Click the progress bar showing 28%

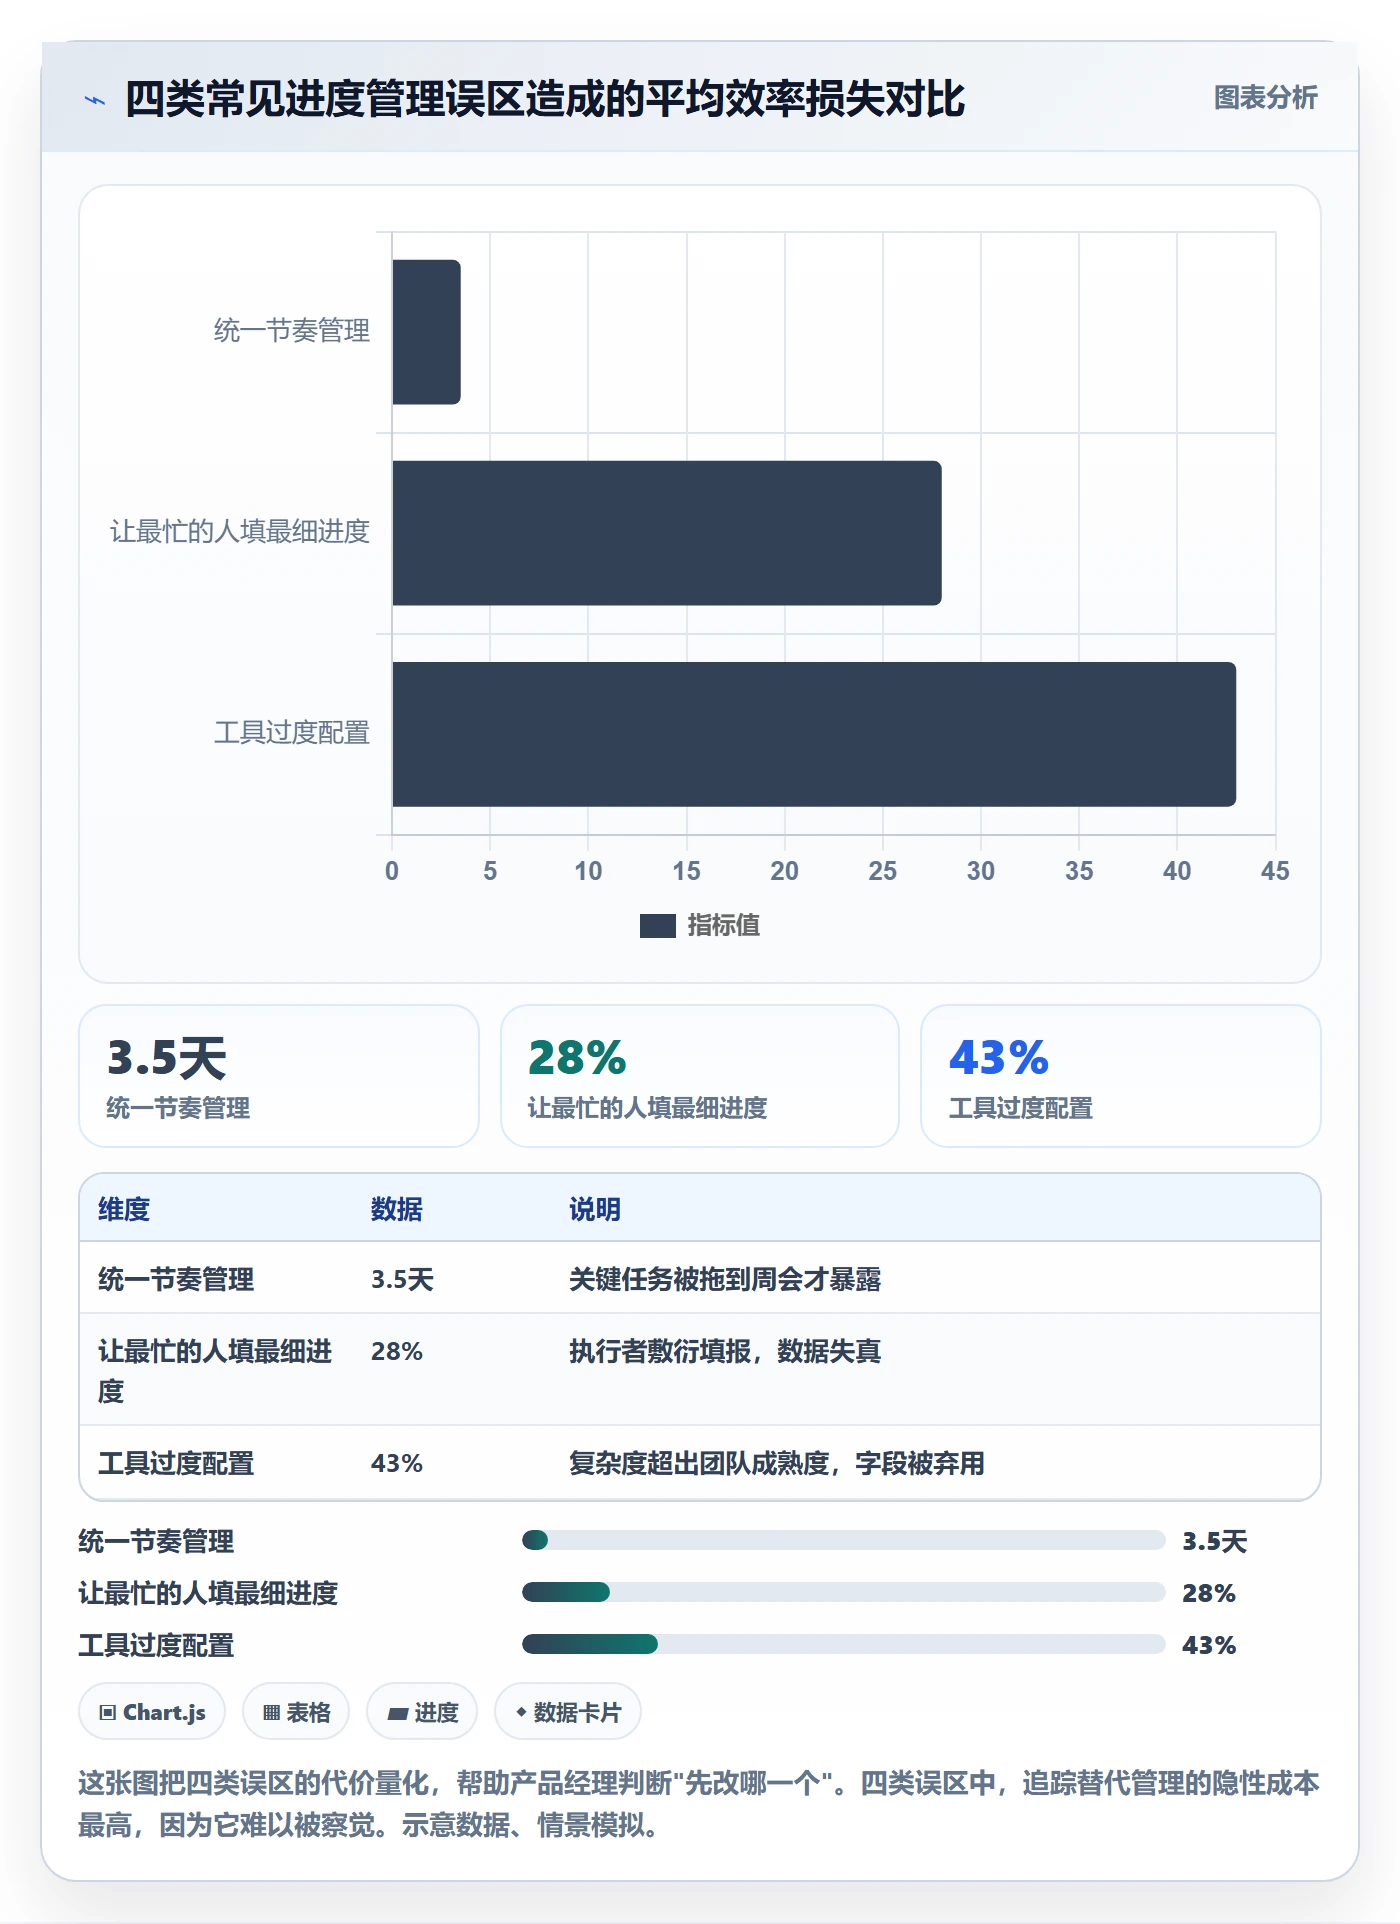click(844, 1592)
